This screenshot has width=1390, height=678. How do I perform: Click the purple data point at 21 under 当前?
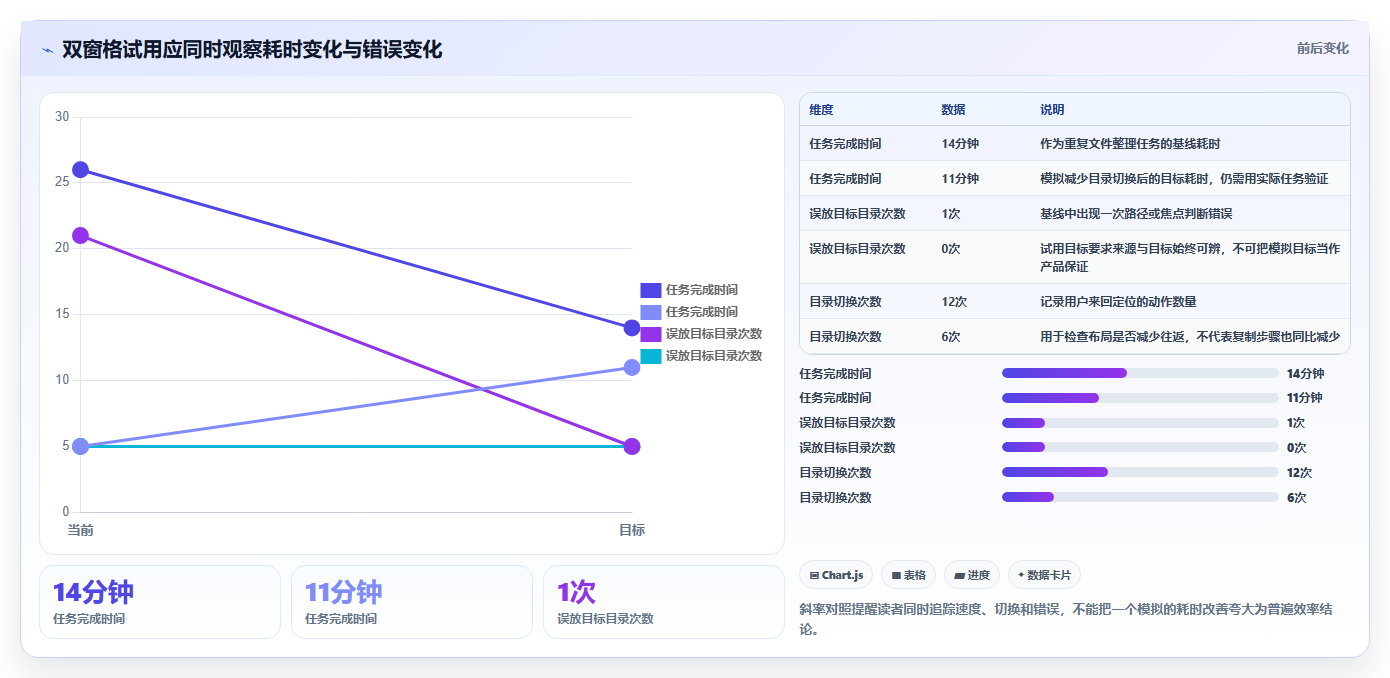pos(81,236)
